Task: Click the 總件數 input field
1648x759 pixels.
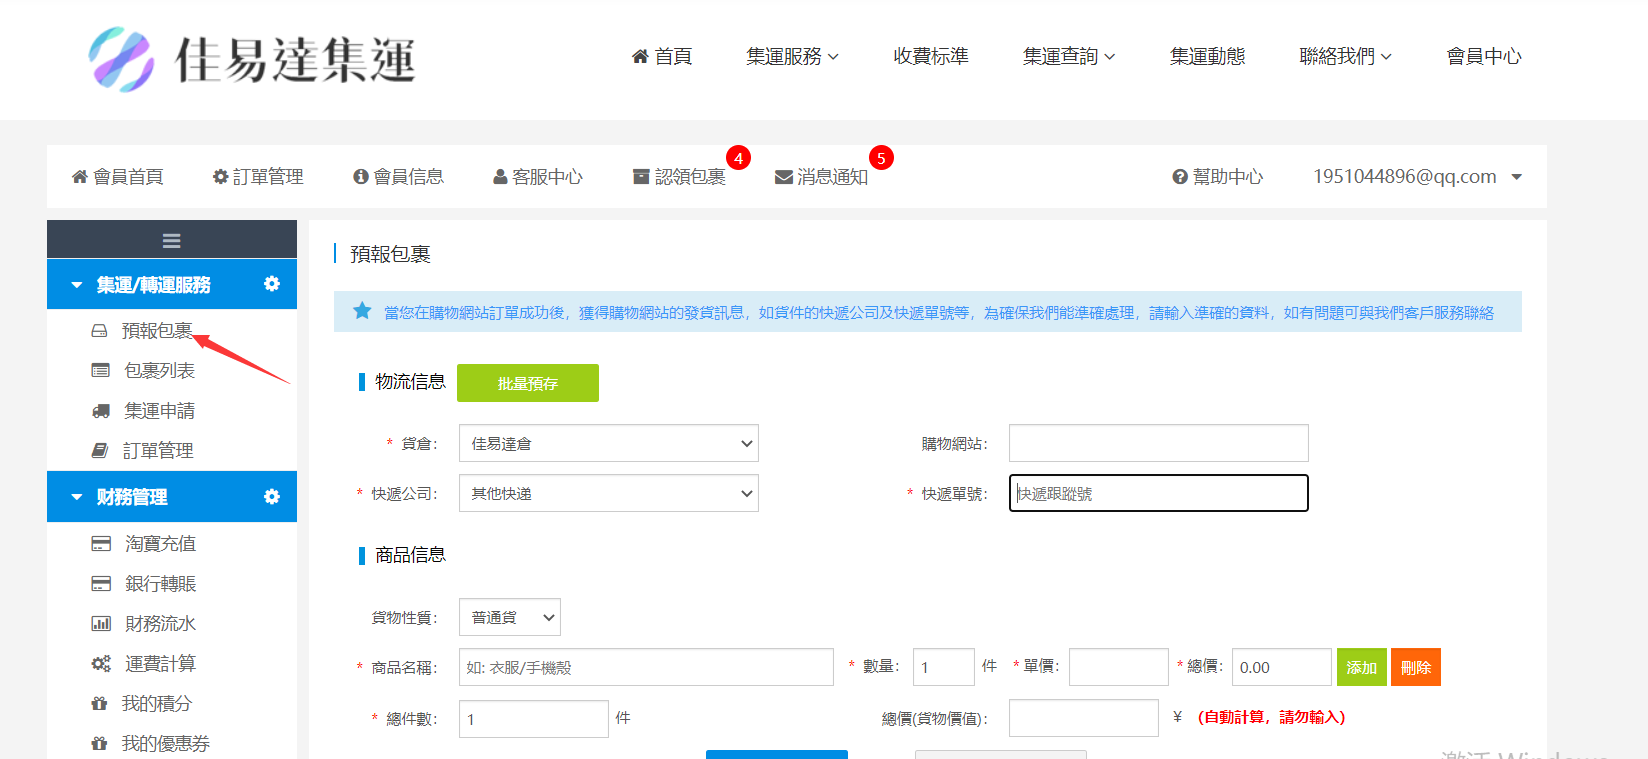Action: coord(534,718)
